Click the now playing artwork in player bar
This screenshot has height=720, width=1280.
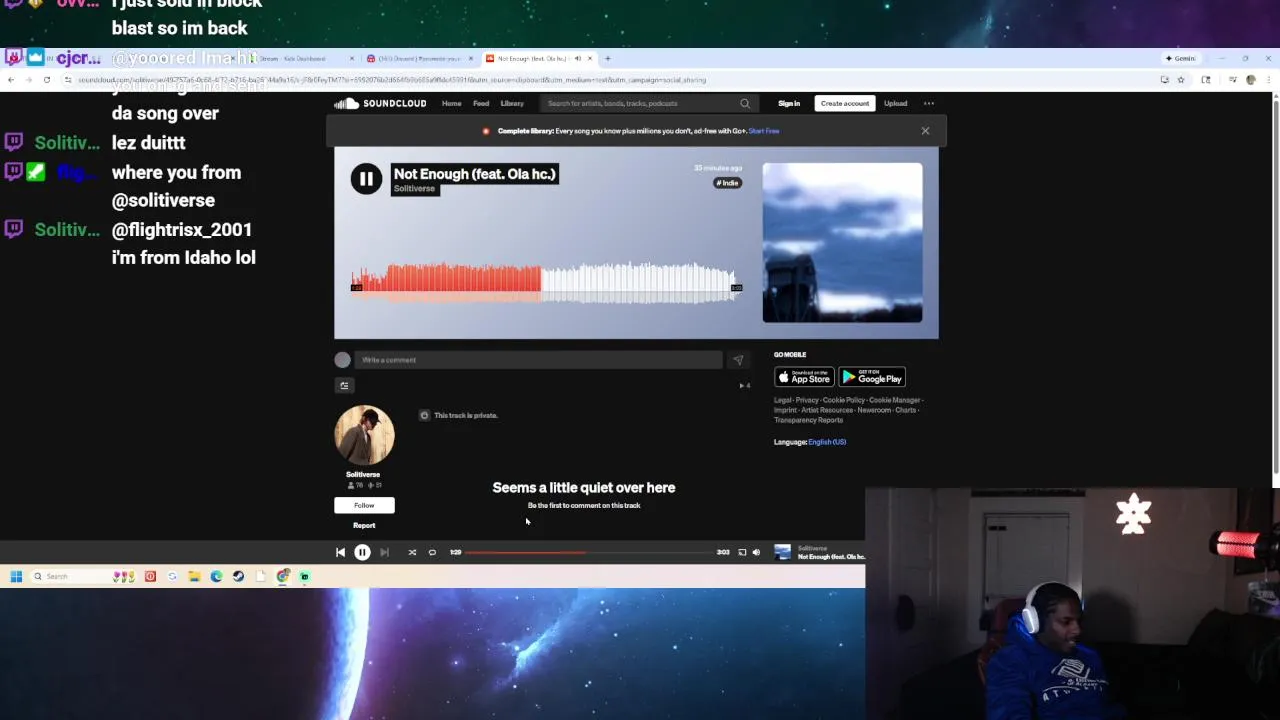click(x=782, y=552)
